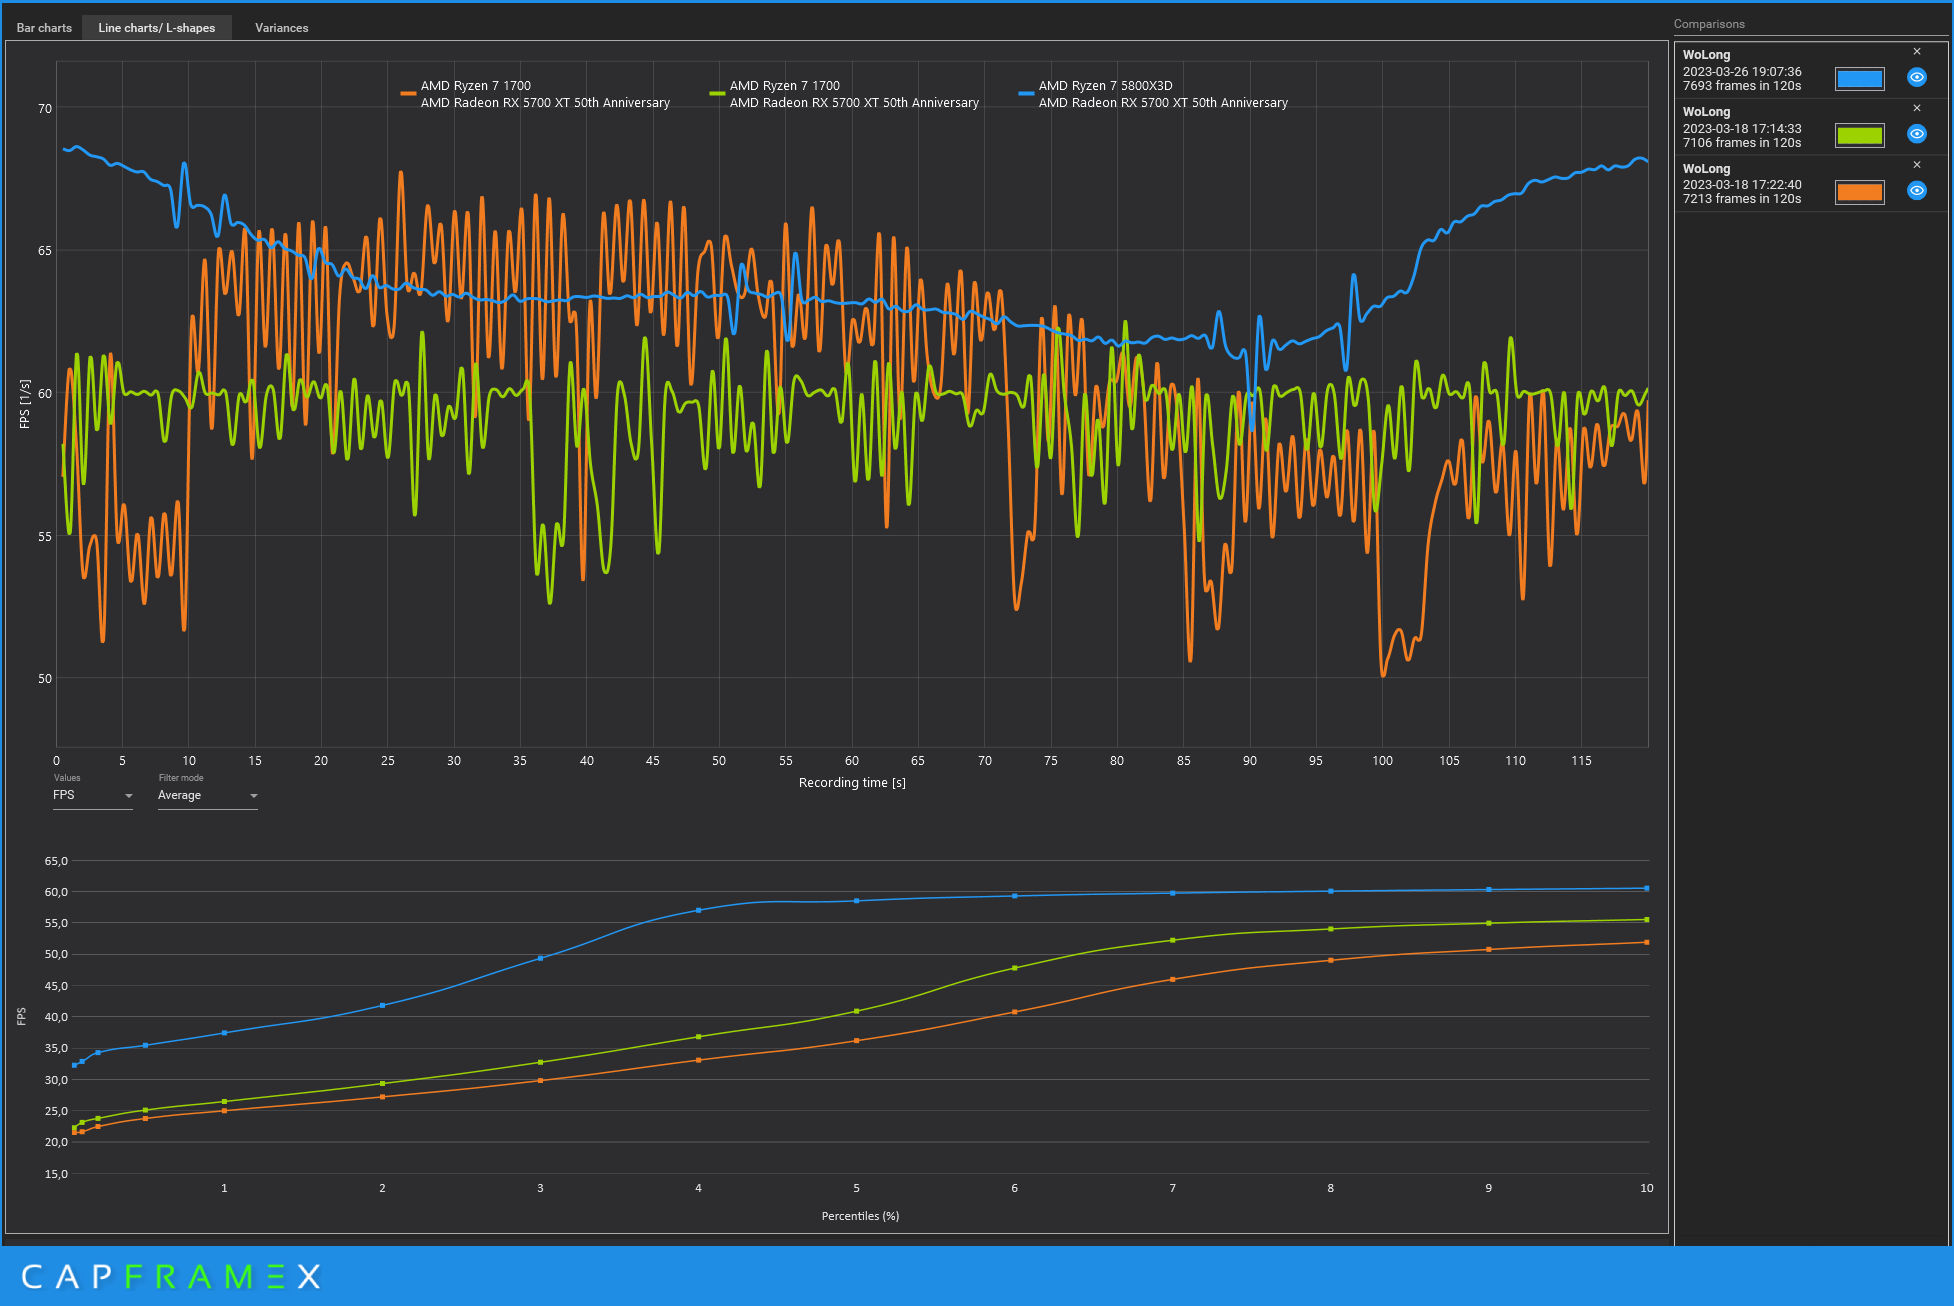Click the orange Ryzen 7 1700 legend marker
This screenshot has height=1306, width=1954.
(408, 94)
